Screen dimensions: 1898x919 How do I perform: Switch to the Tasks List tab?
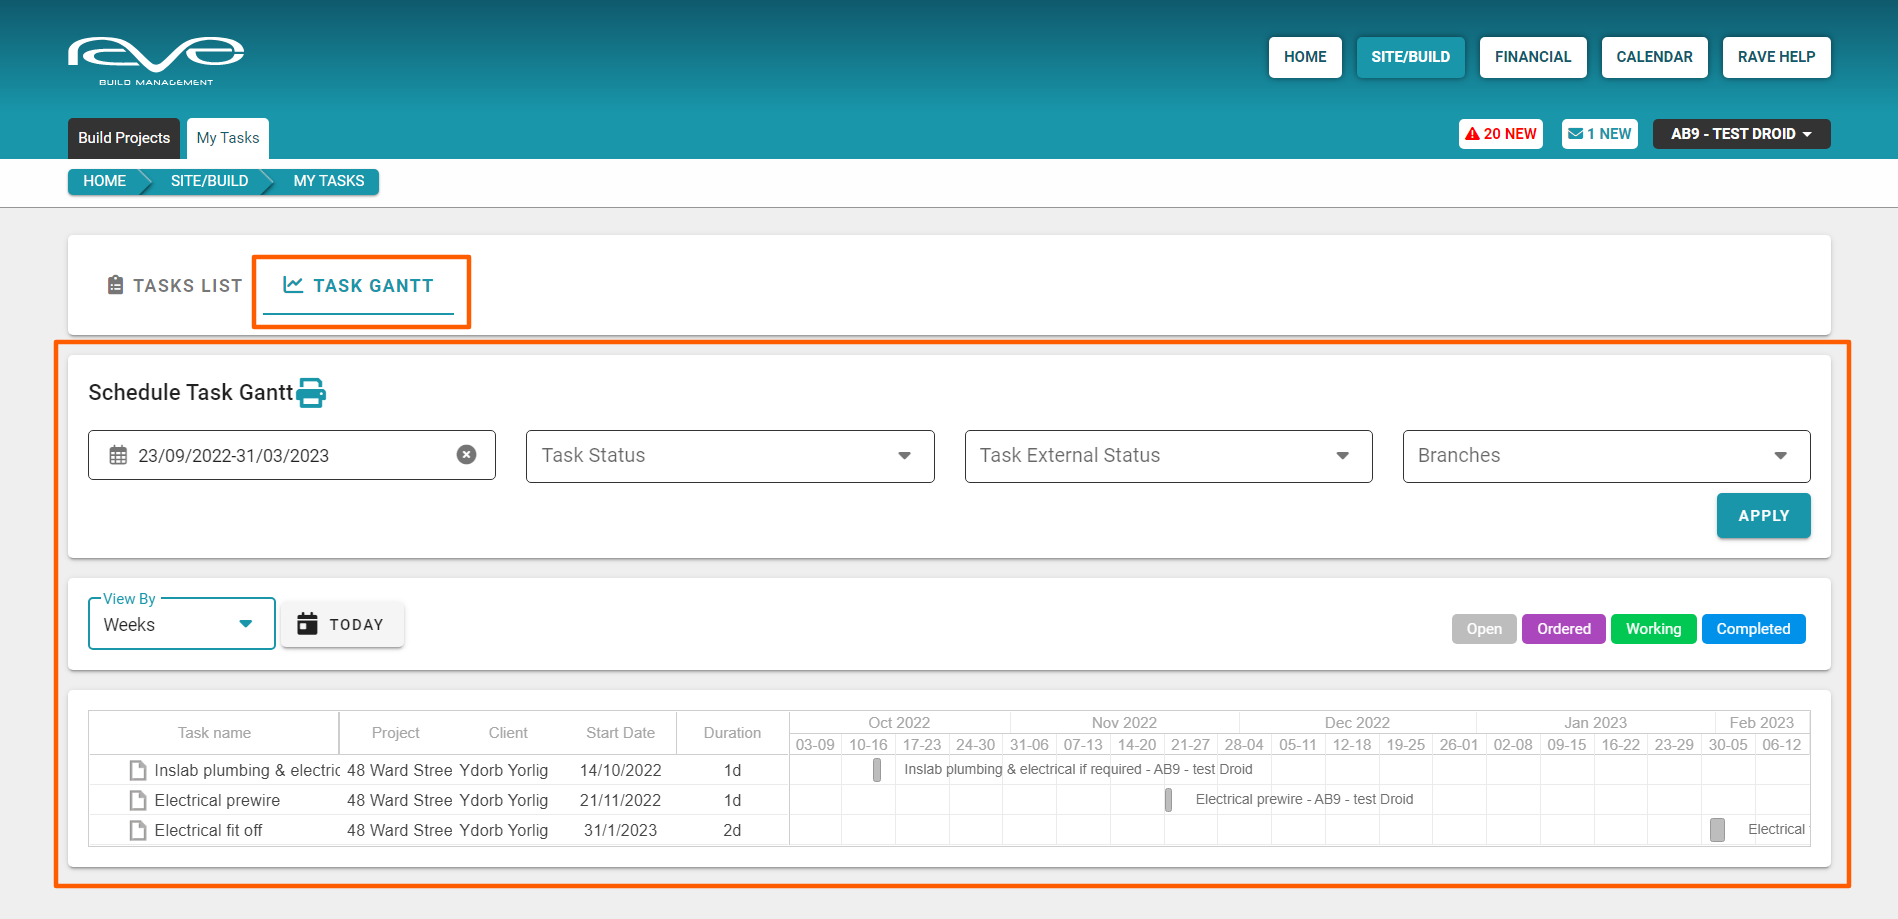point(175,286)
